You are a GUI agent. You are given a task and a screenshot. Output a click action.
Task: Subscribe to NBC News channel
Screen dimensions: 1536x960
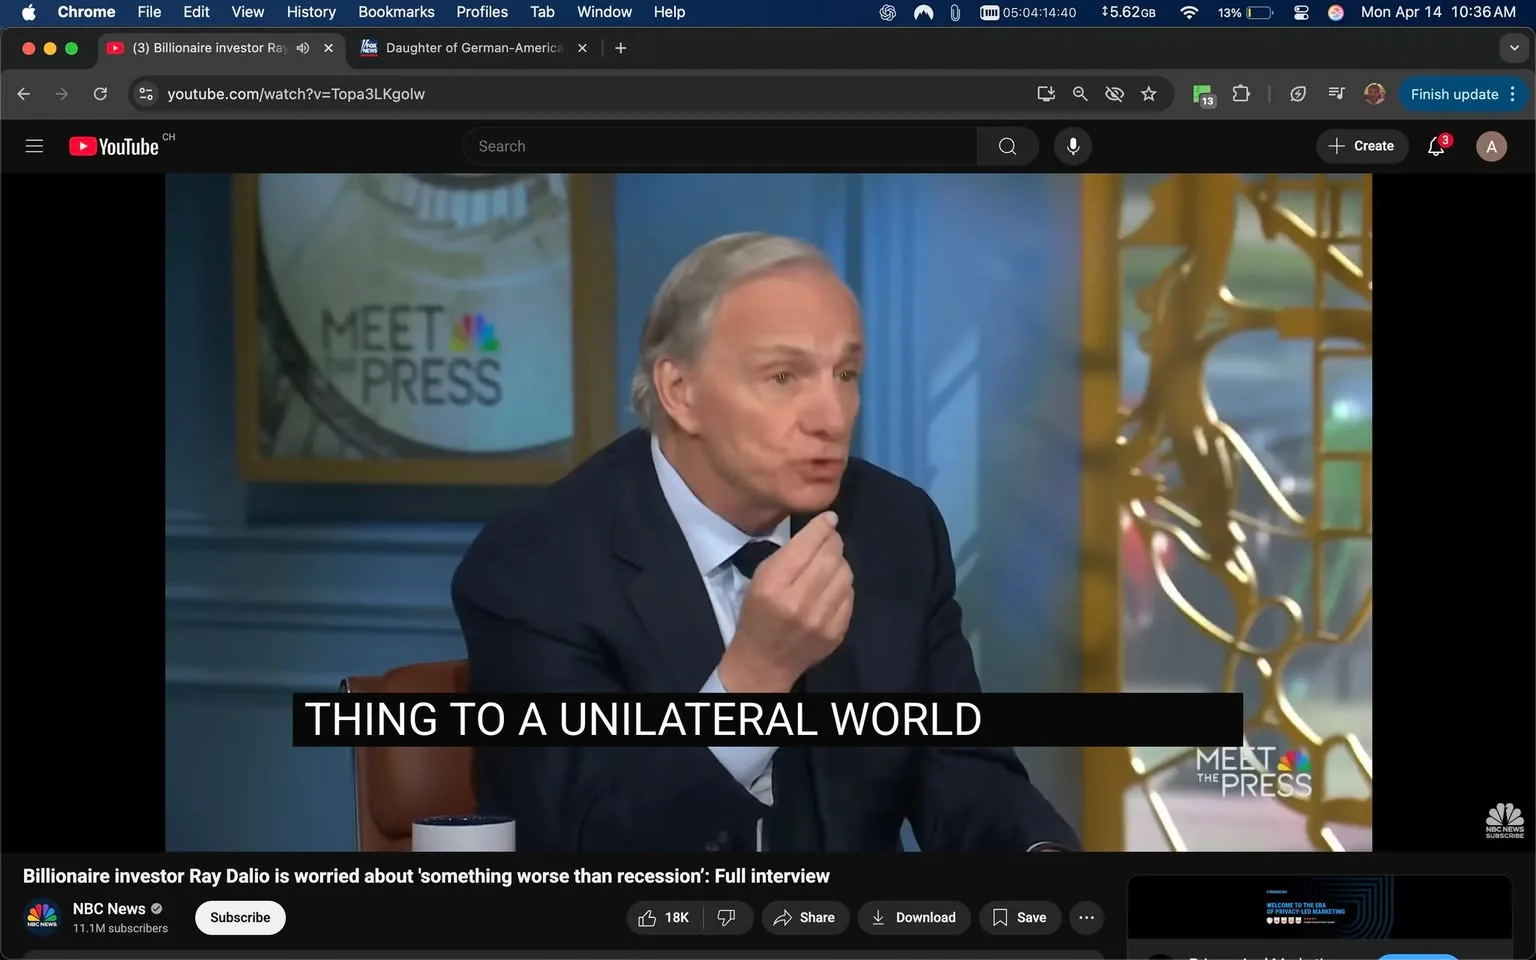tap(239, 917)
